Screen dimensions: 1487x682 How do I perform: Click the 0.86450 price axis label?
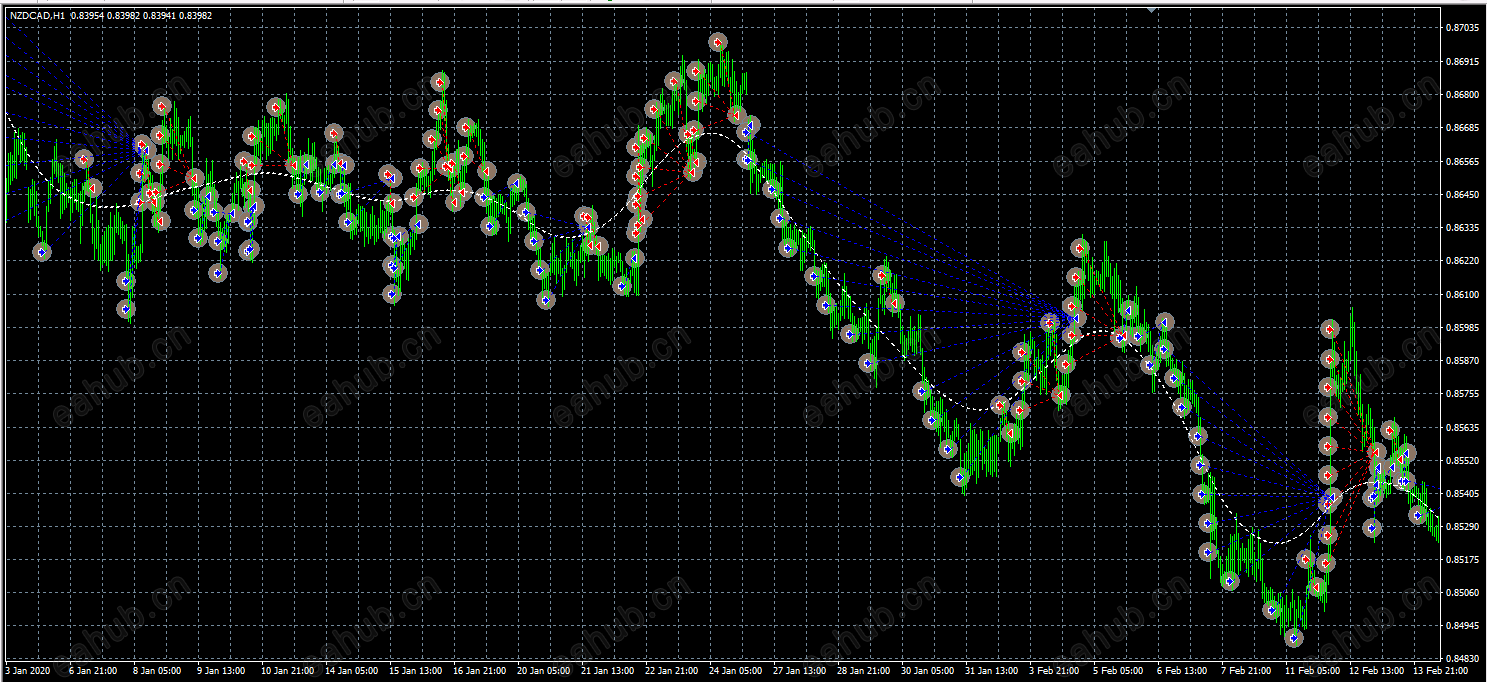tap(1464, 194)
